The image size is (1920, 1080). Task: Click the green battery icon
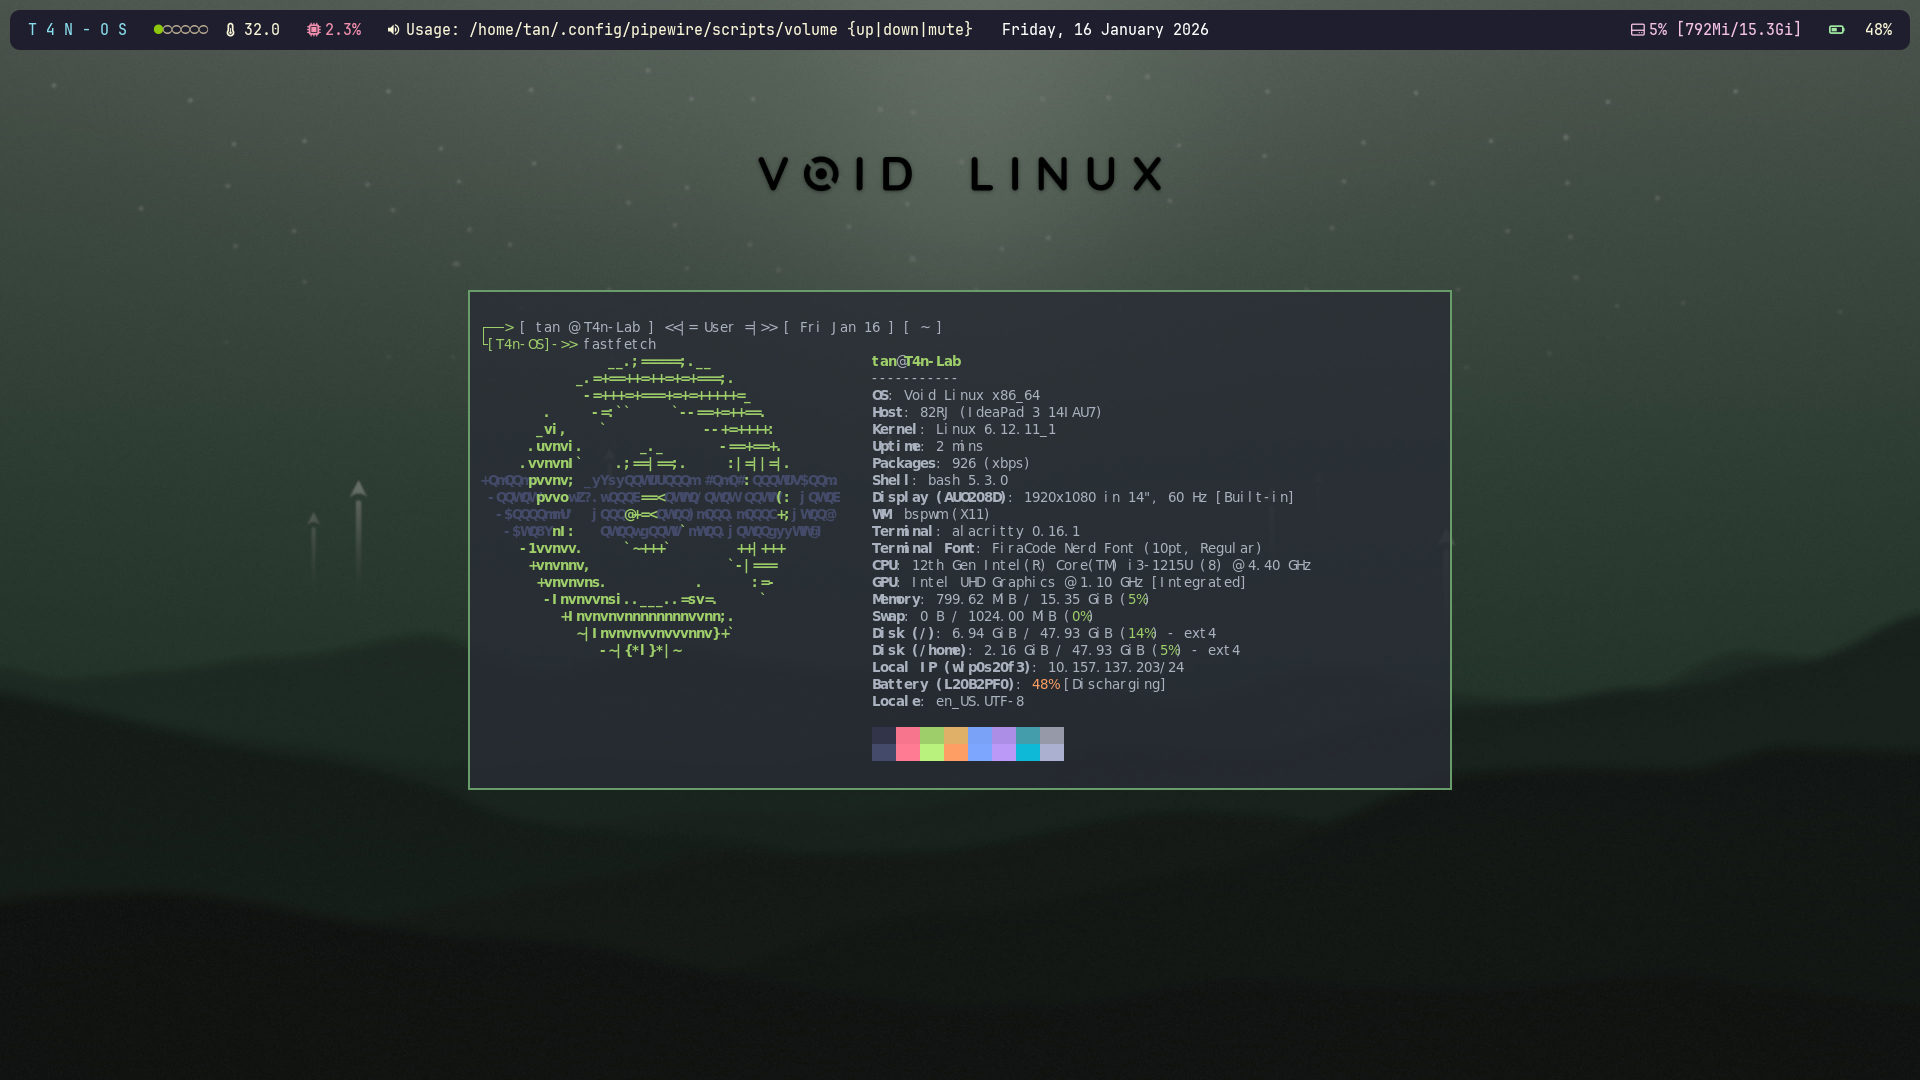click(1837, 29)
